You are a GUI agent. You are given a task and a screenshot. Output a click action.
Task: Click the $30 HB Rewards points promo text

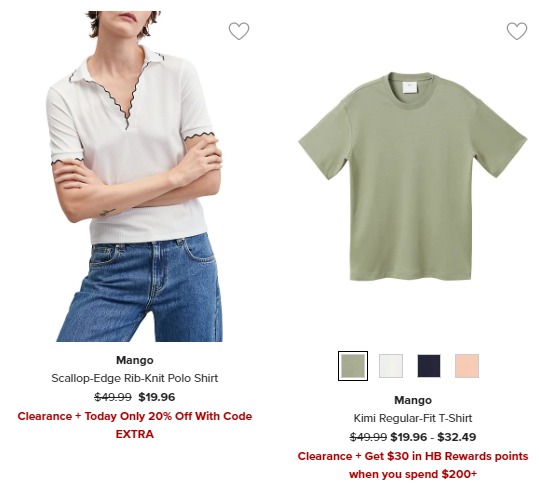click(412, 465)
